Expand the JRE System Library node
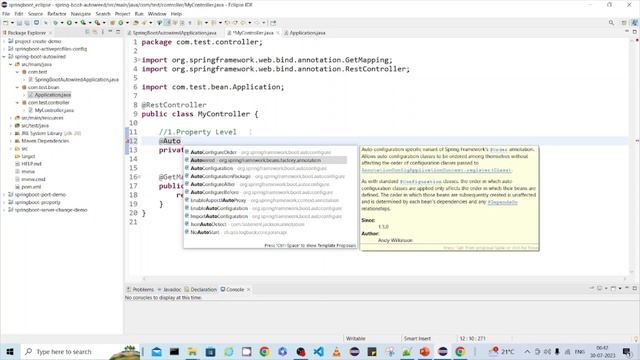 [x=11, y=133]
